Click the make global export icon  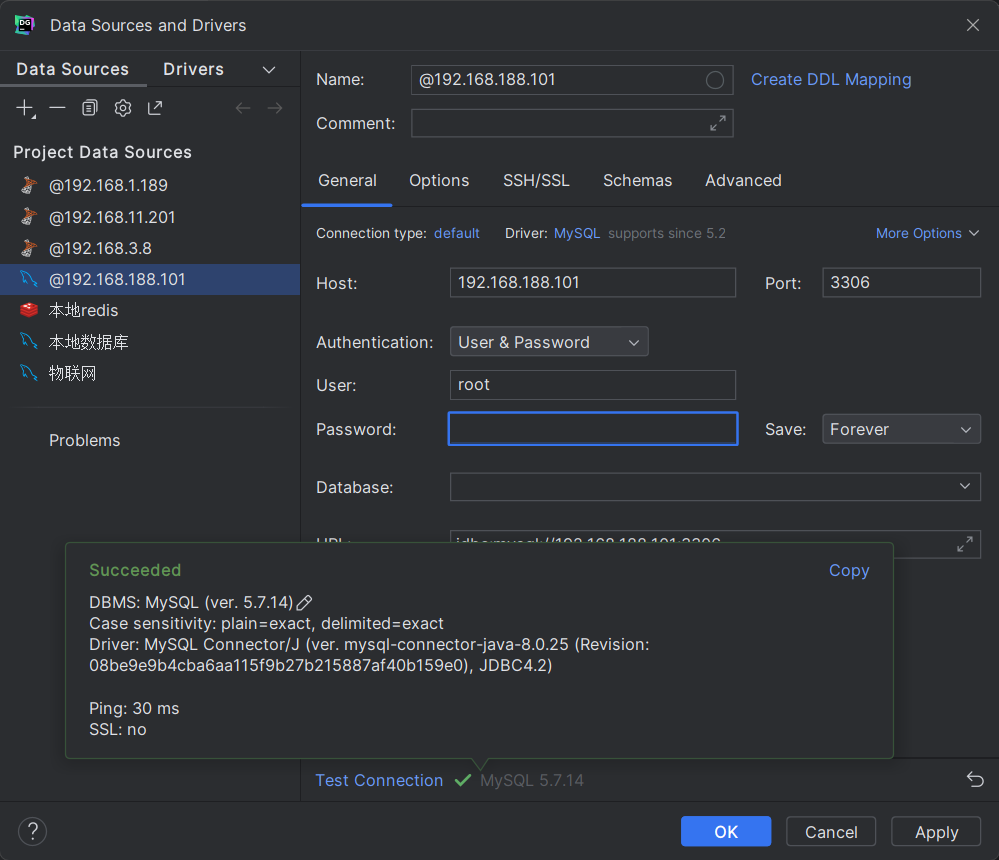point(155,108)
